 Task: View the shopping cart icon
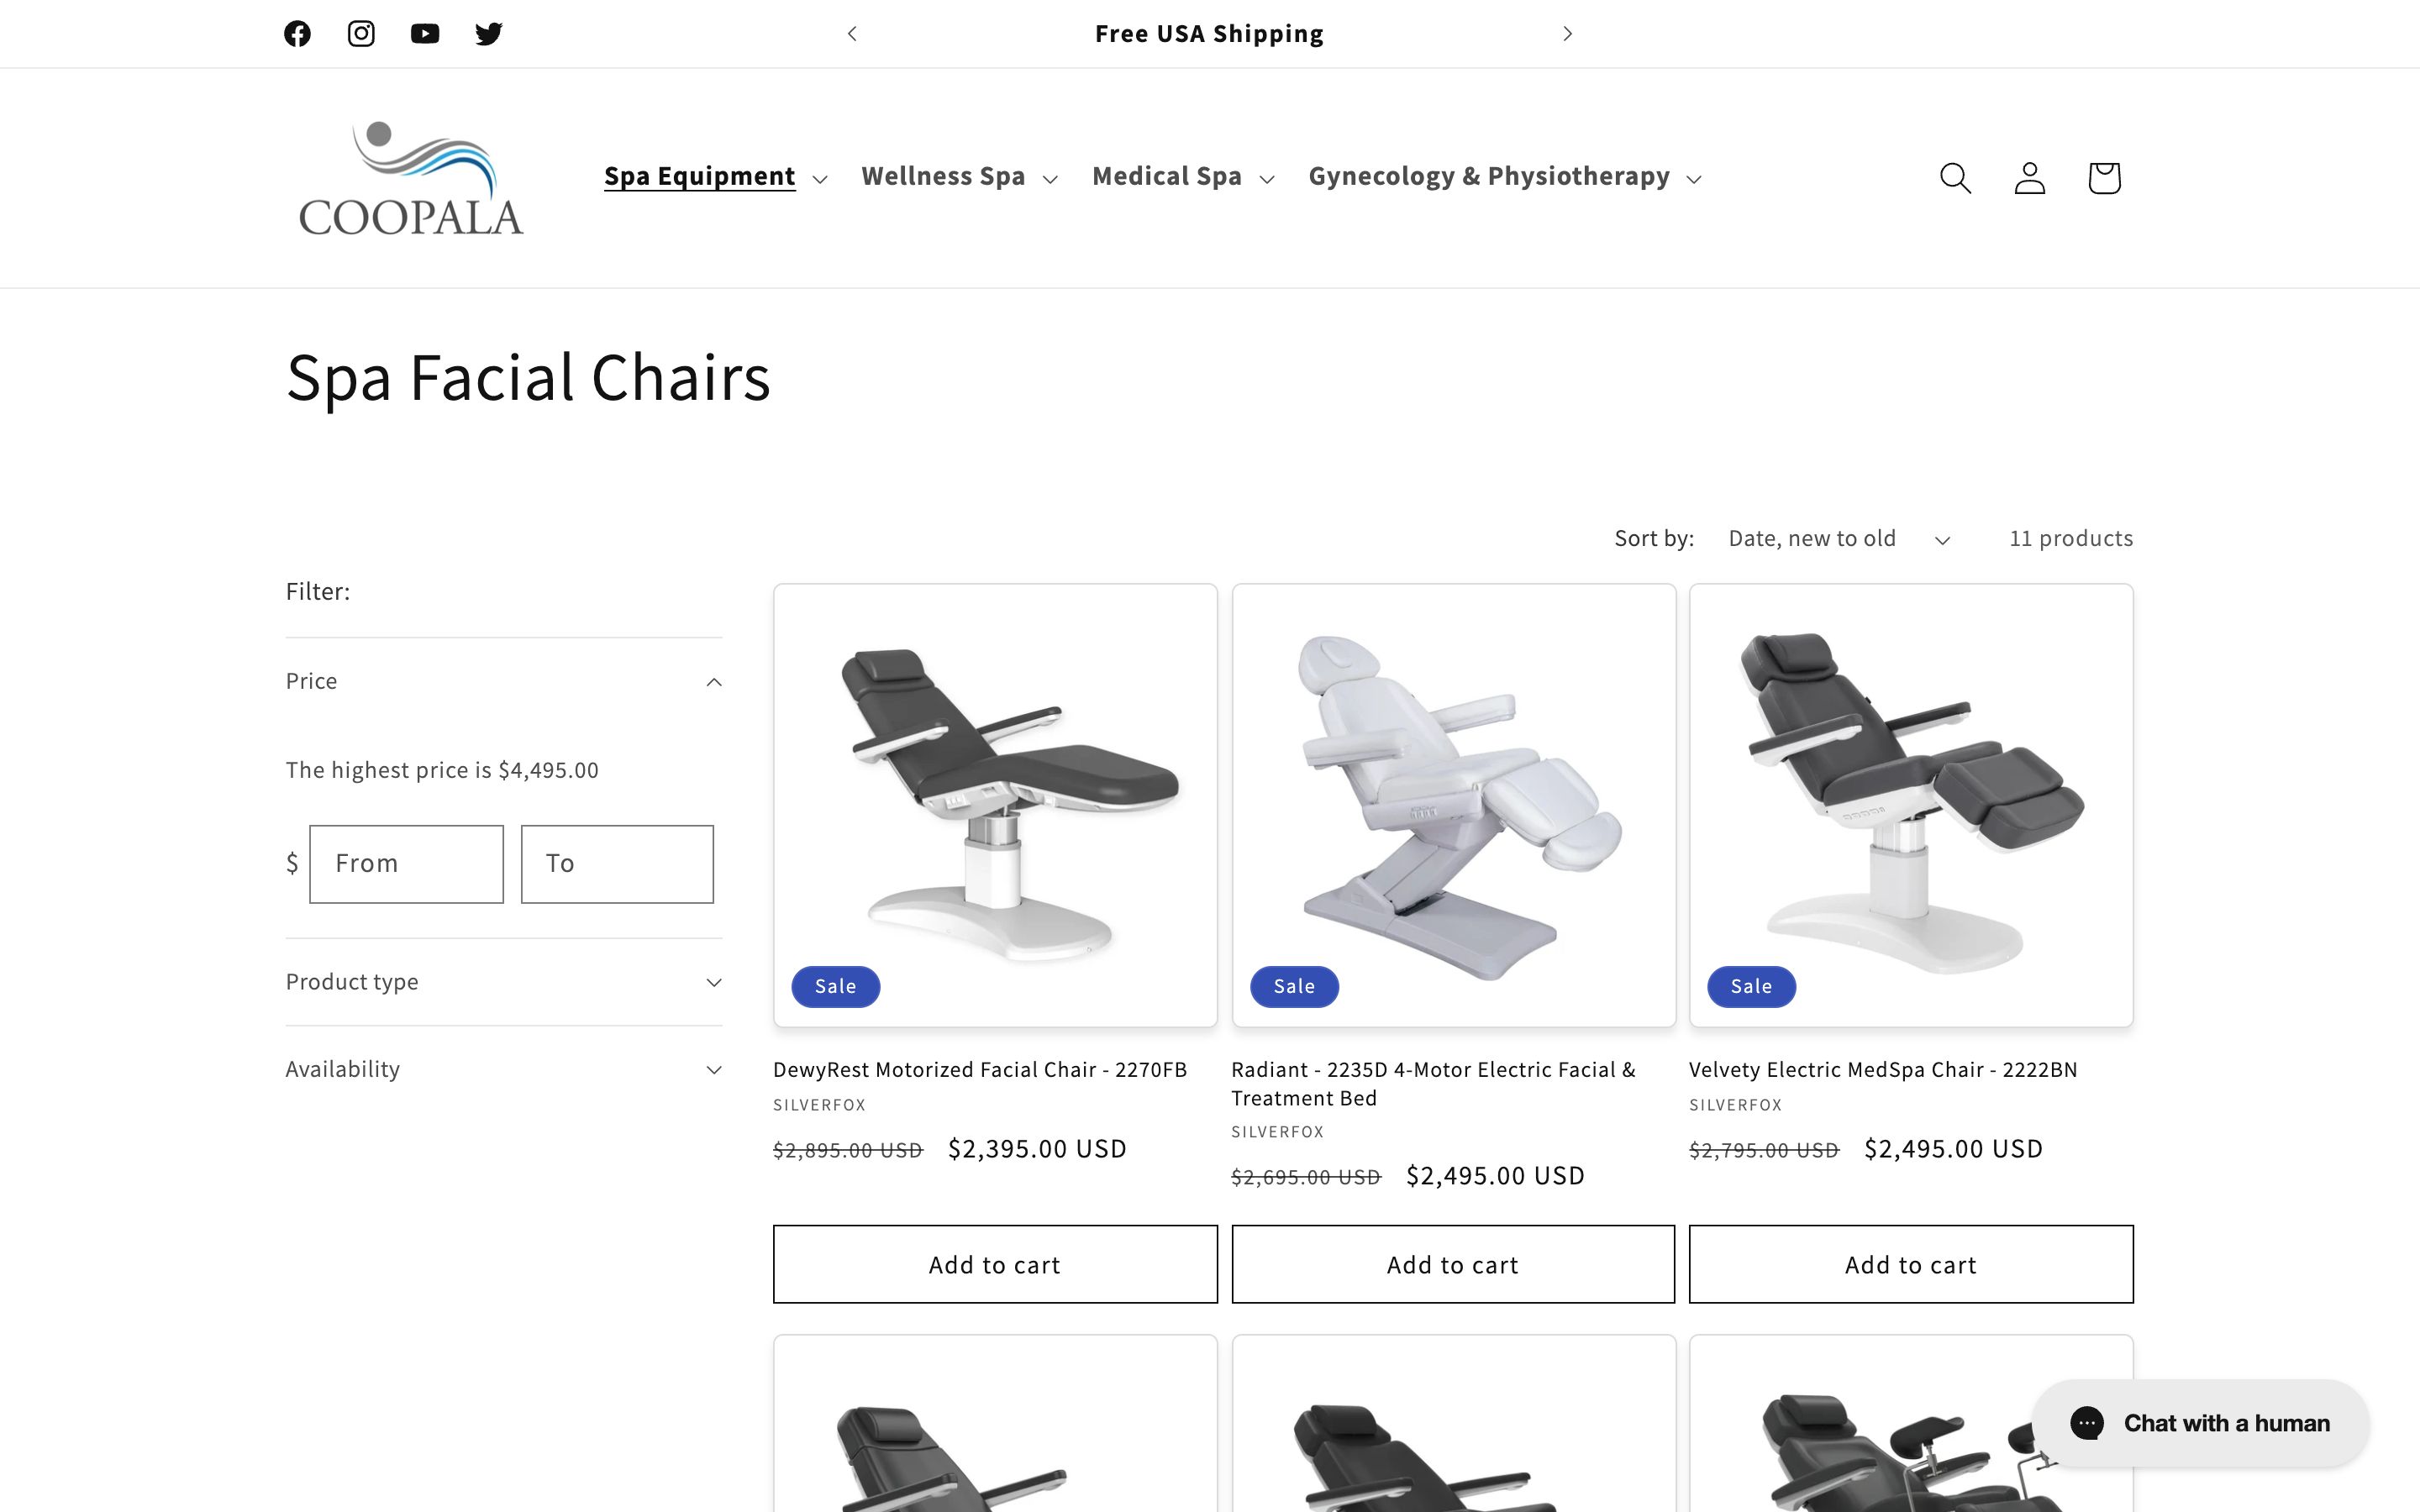coord(2103,177)
